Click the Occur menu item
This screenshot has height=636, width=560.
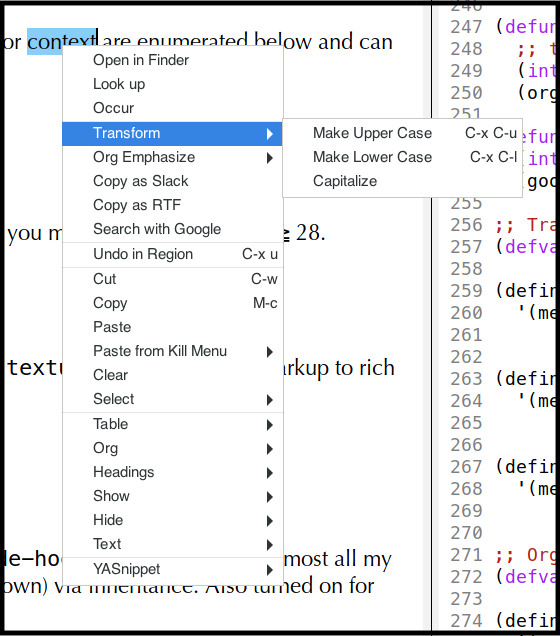point(172,108)
